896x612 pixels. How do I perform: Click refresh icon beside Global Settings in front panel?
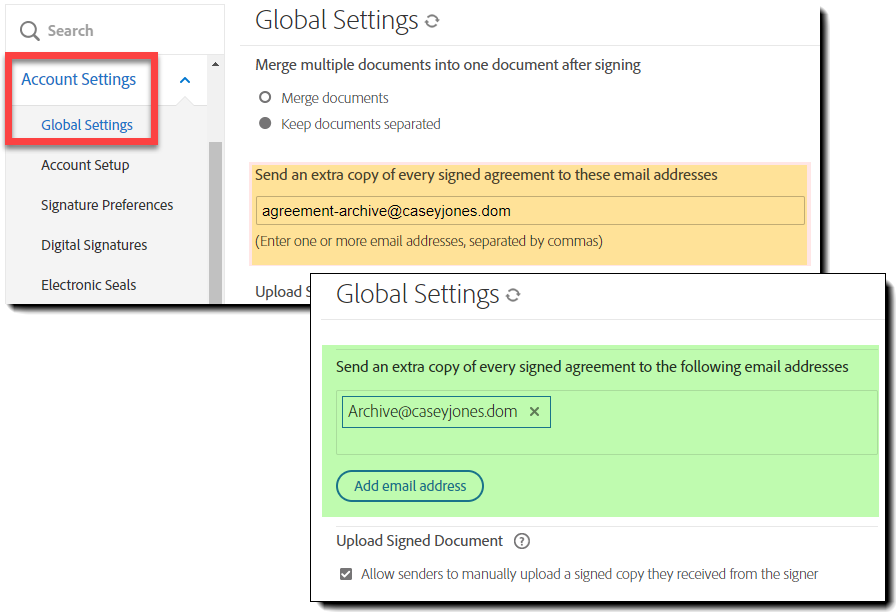point(514,295)
